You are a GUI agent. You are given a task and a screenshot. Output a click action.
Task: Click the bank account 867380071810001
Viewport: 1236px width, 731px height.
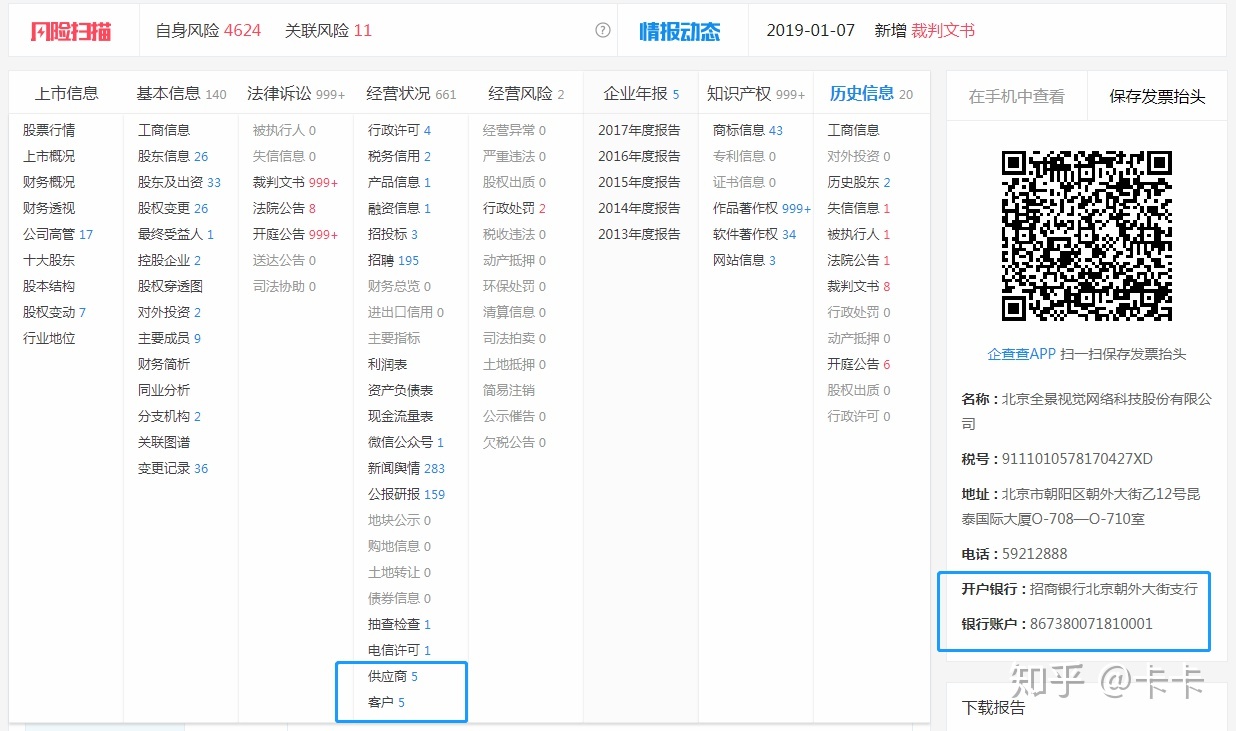(x=1092, y=623)
